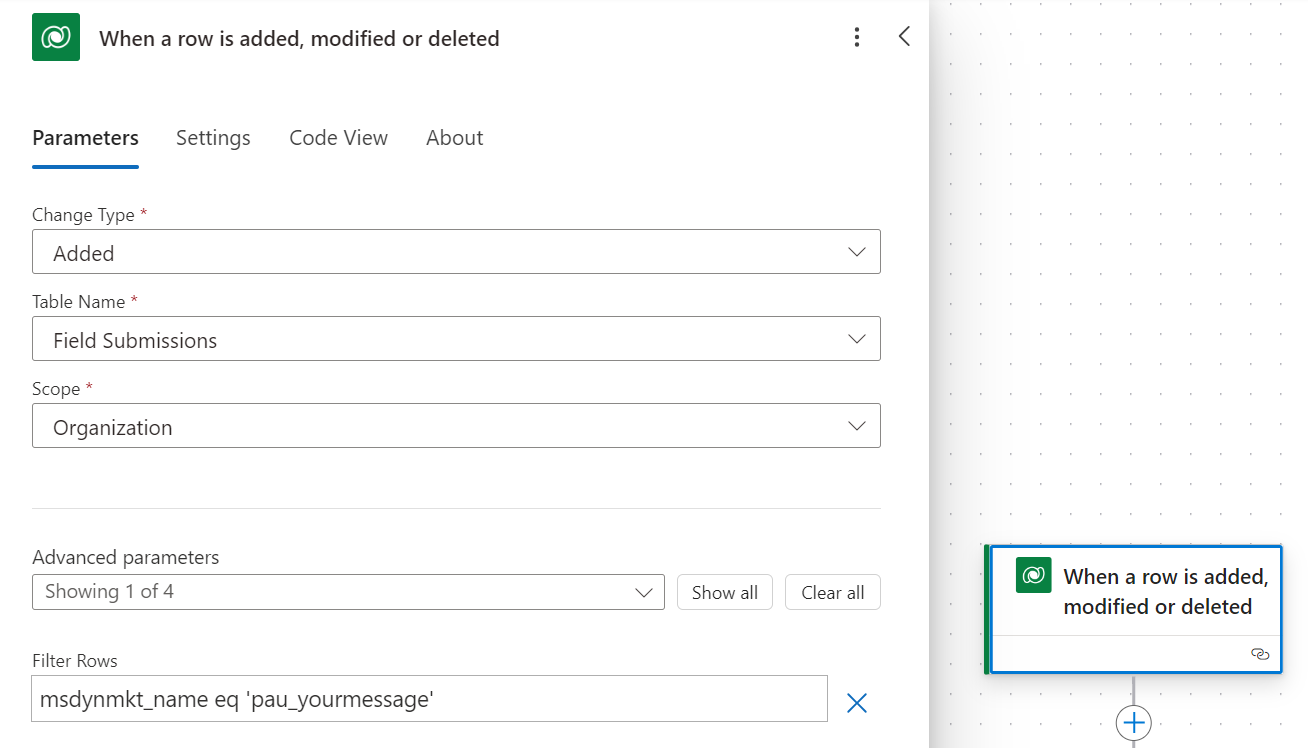The image size is (1308, 748).
Task: Open the Code View tab
Action: tap(338, 138)
